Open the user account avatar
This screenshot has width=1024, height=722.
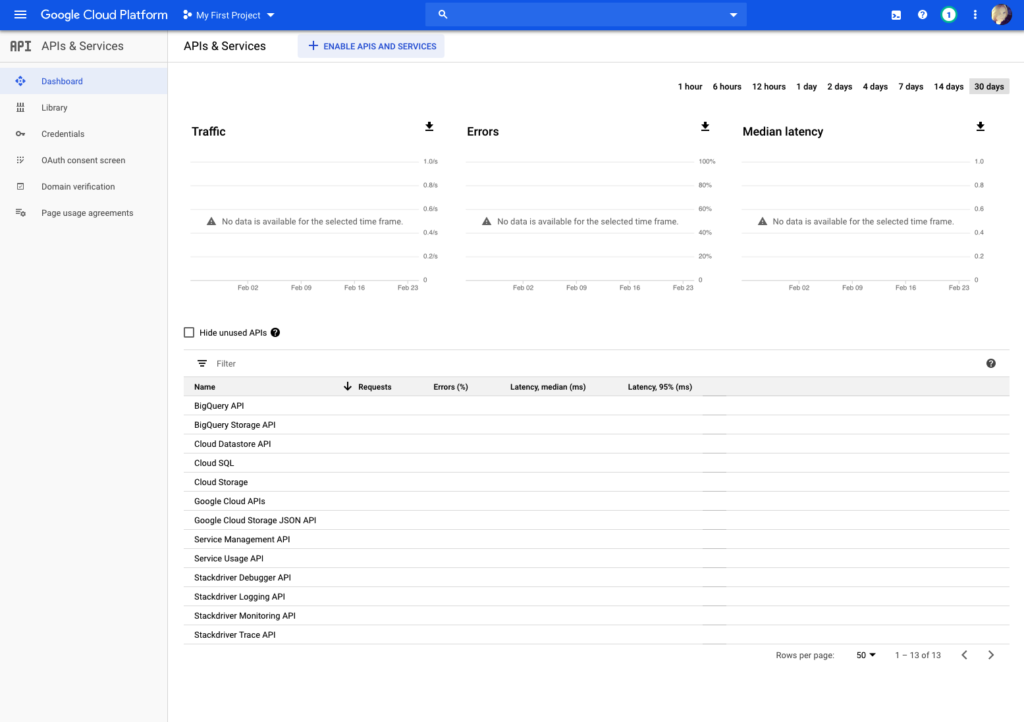(1000, 14)
